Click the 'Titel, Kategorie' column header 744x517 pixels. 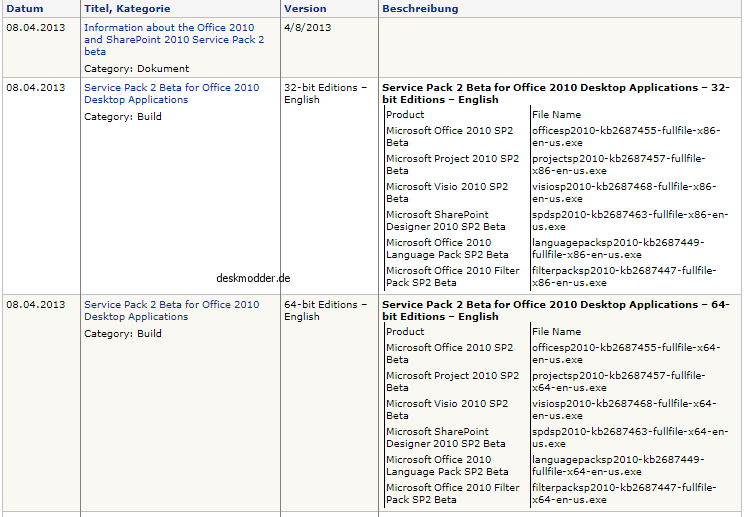[x=127, y=9]
